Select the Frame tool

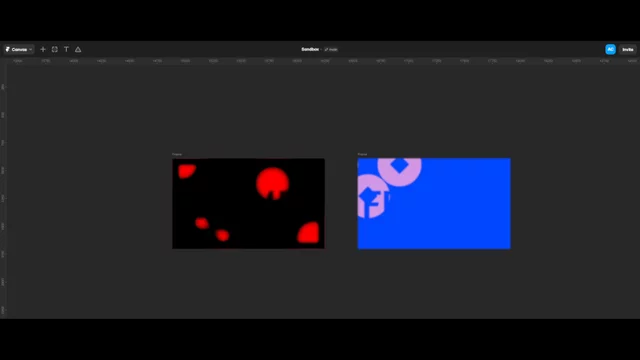coord(55,49)
